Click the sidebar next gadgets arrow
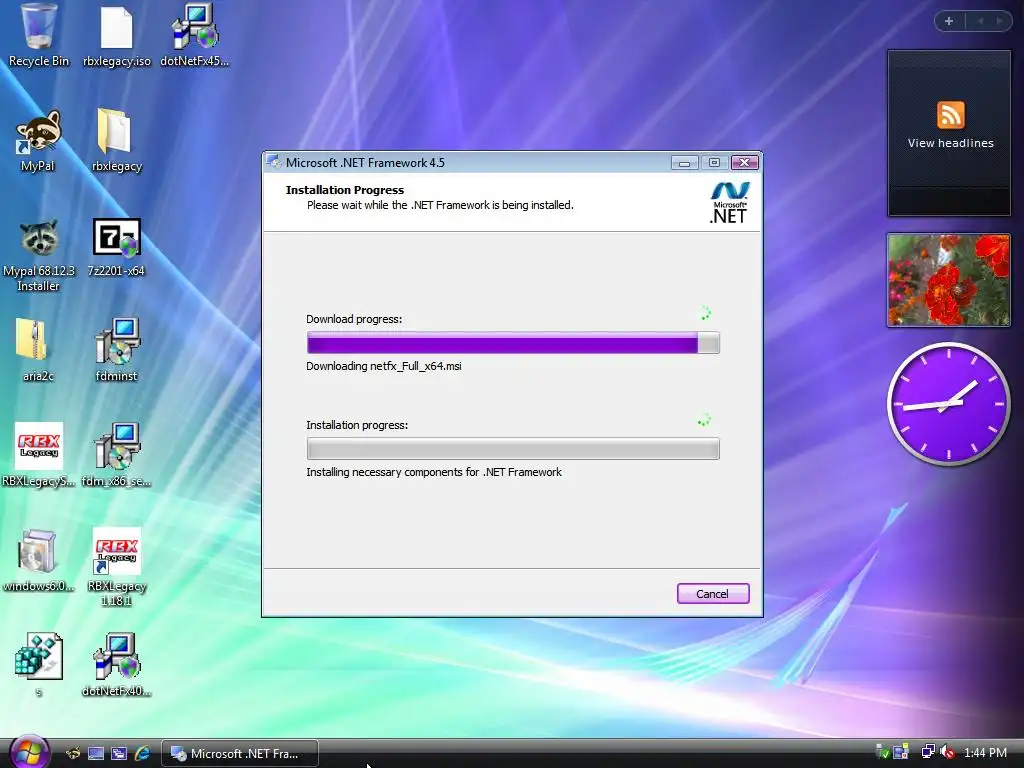The height and width of the screenshot is (768, 1024). click(x=999, y=21)
